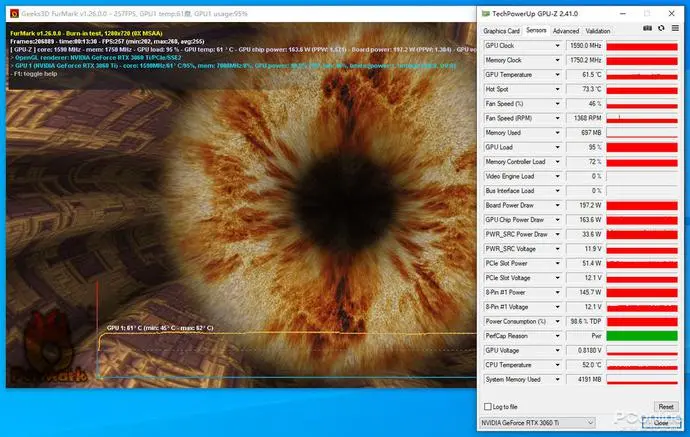Click the GPU-Z app icon in title bar
The image size is (690, 437).
(486, 14)
